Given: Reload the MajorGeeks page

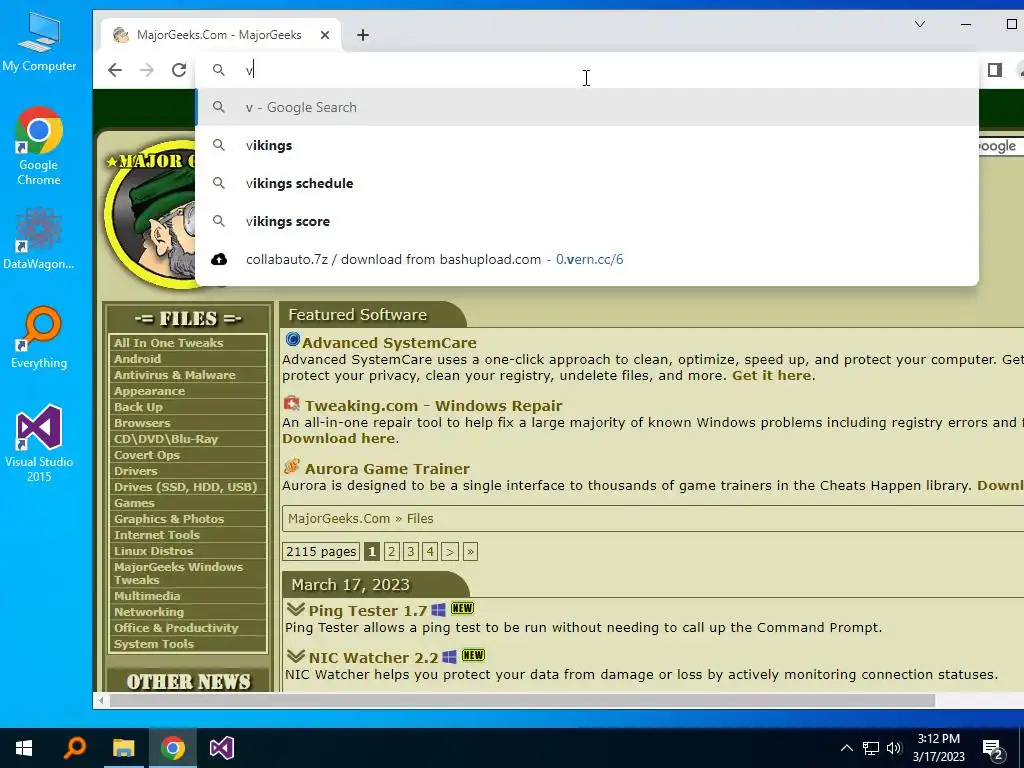Looking at the screenshot, I should pos(179,70).
